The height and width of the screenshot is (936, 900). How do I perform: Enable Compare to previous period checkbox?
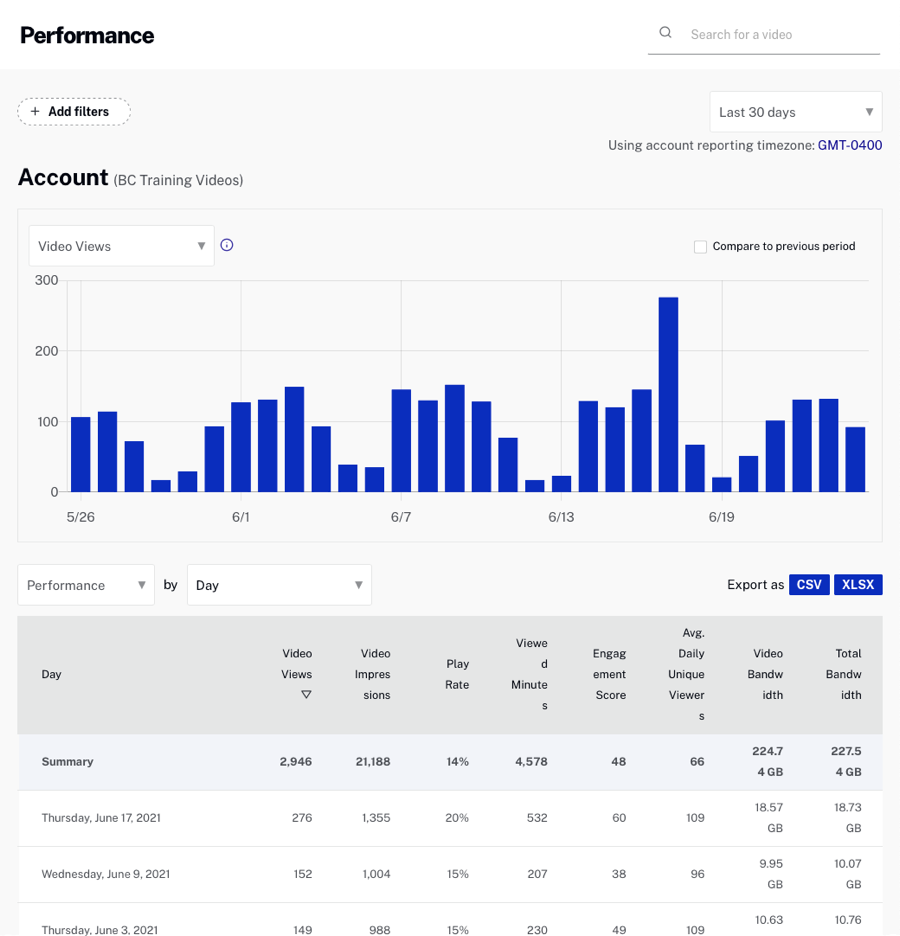tap(700, 246)
